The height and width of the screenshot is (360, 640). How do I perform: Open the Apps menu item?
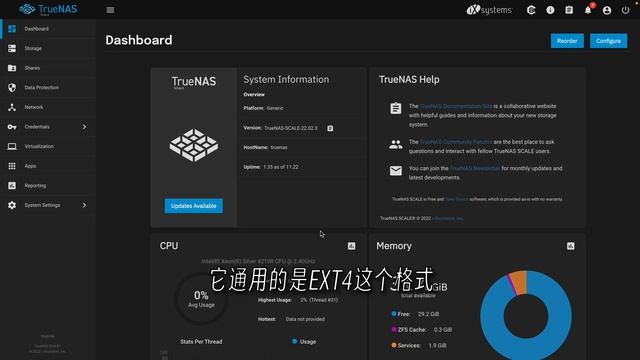click(x=48, y=166)
